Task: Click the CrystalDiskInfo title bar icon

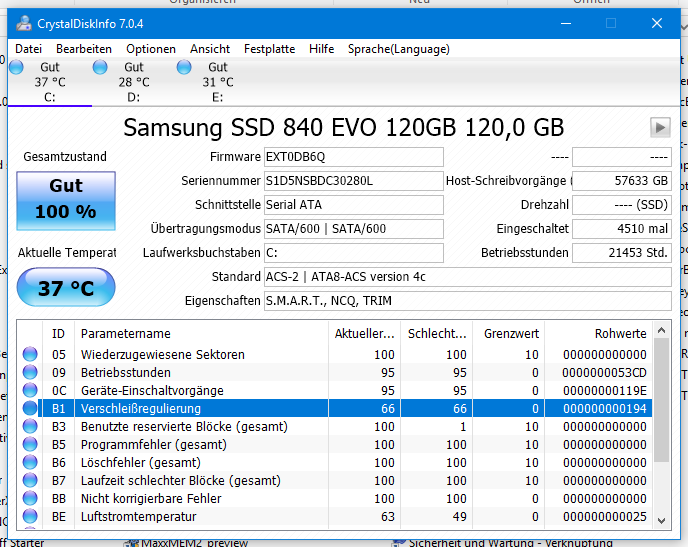Action: point(24,23)
